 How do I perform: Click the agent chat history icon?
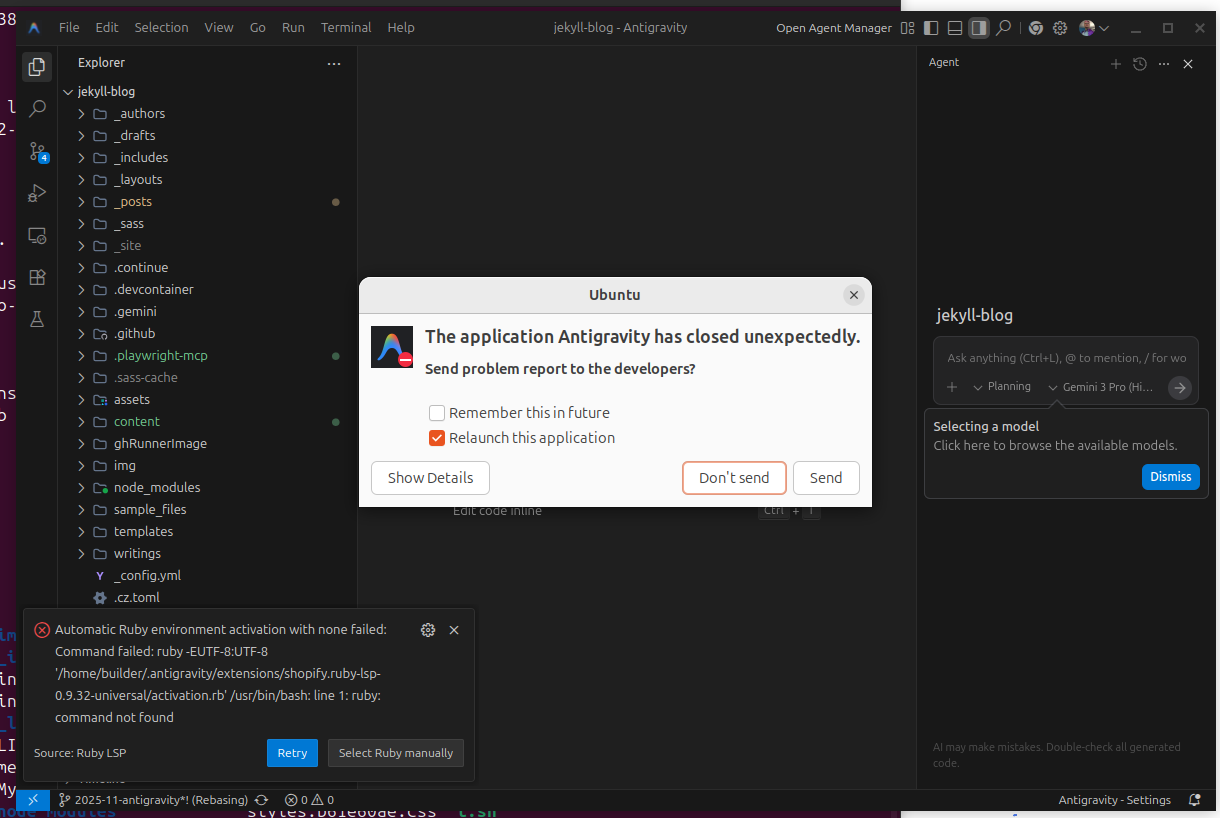[x=1140, y=64]
